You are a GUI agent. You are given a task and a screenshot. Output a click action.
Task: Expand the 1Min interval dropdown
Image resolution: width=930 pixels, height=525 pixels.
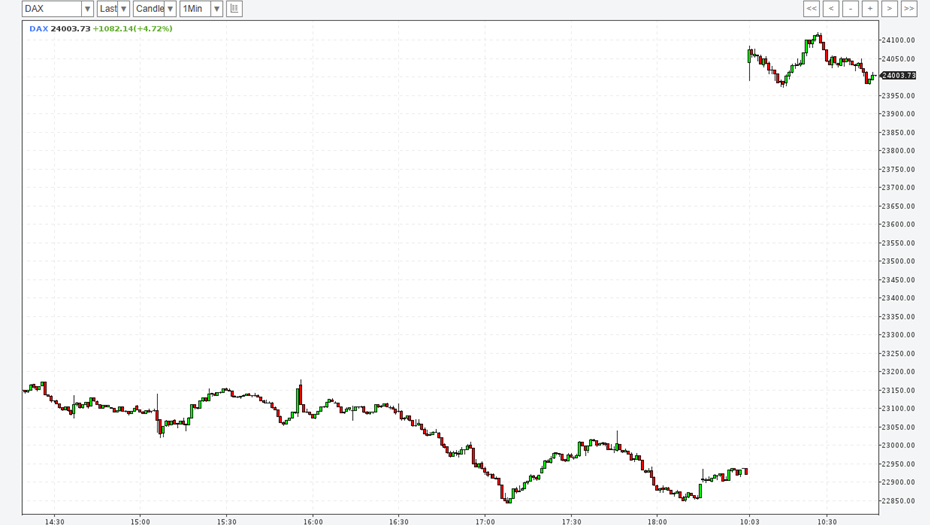pyautogui.click(x=216, y=9)
